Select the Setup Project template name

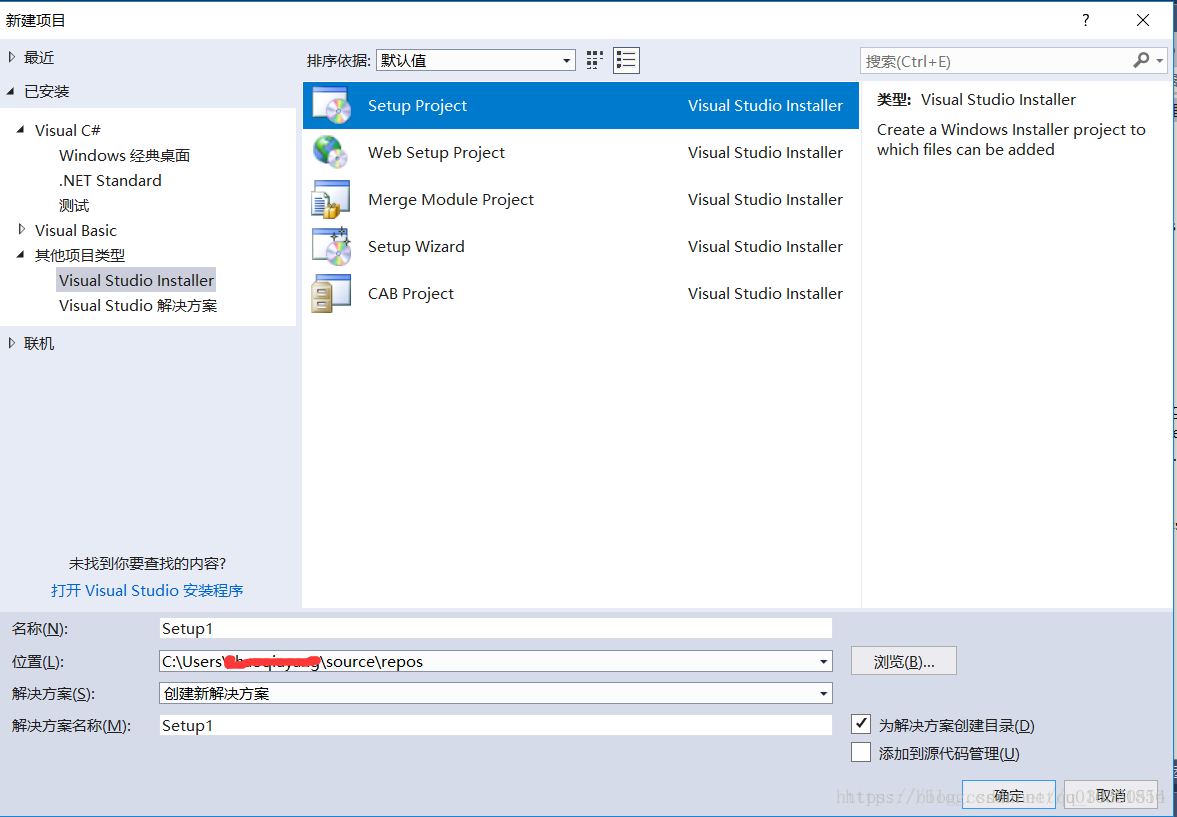pyautogui.click(x=417, y=105)
